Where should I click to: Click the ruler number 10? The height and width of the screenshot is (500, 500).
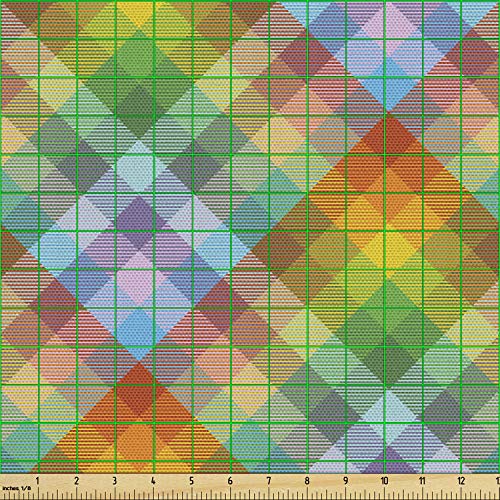tap(384, 481)
